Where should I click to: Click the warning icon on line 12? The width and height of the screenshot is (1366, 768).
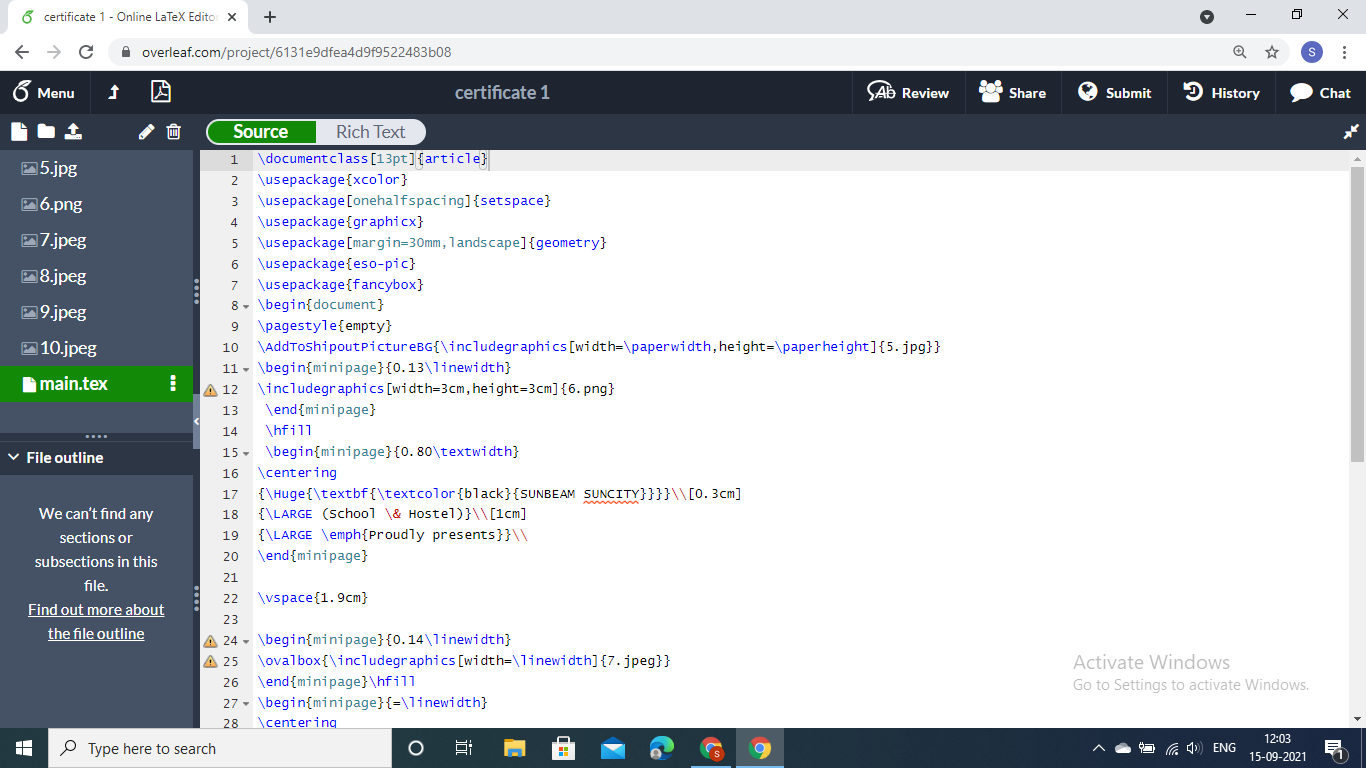point(210,390)
